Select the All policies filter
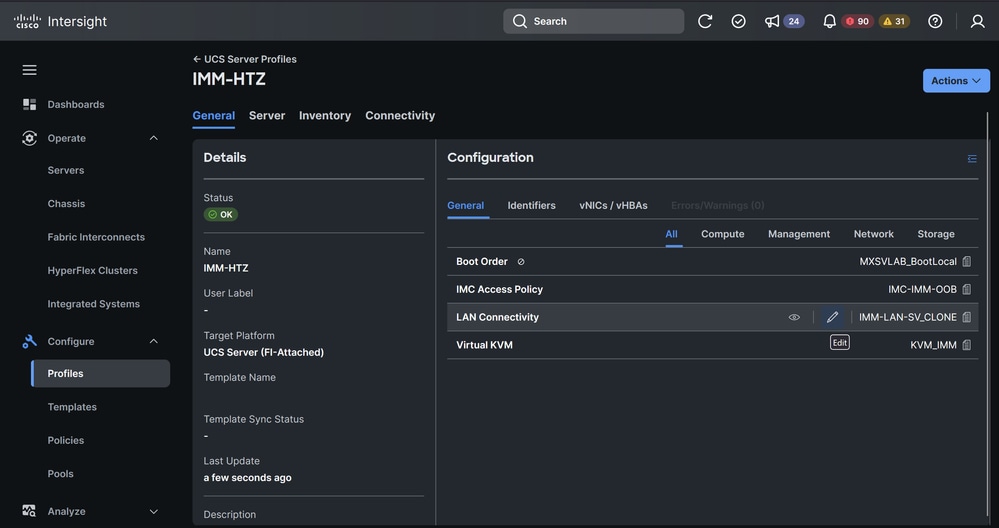999x528 pixels. [672, 234]
